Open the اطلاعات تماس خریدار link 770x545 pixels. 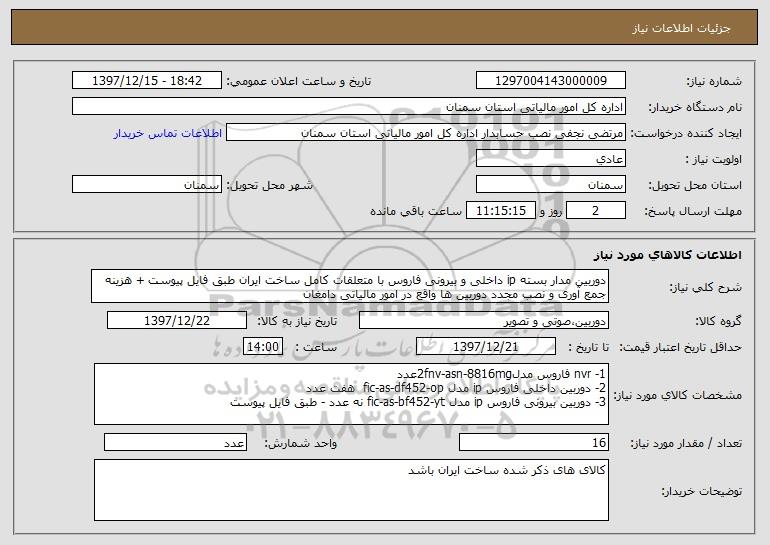(x=168, y=133)
